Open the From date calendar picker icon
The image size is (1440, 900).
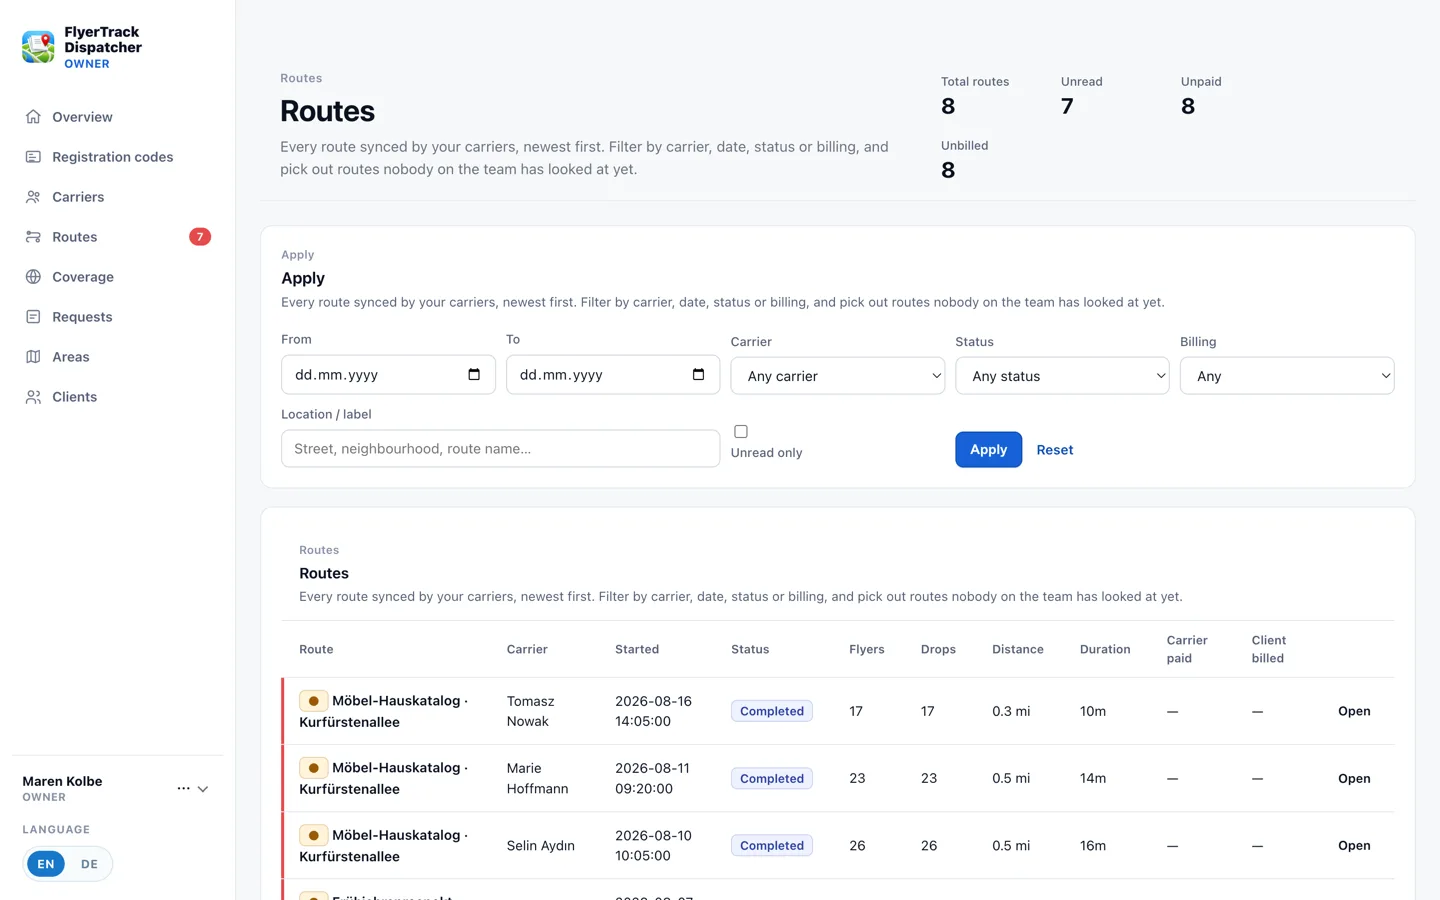point(474,375)
